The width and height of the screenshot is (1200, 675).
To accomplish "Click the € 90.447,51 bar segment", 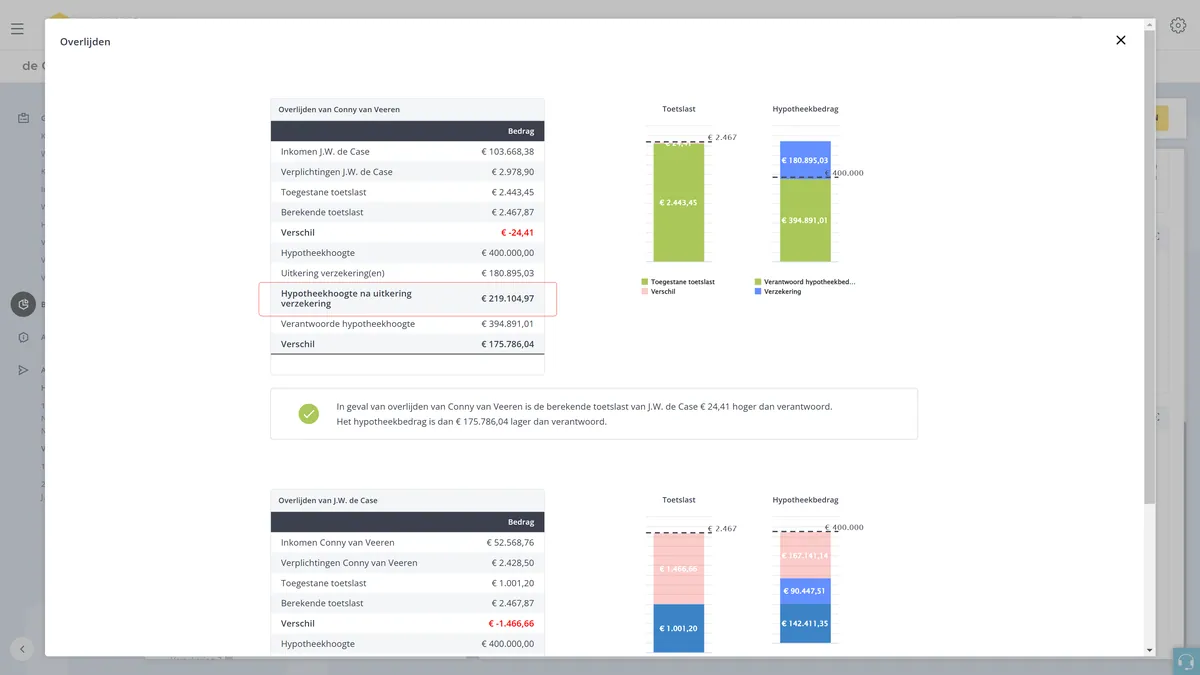I will coord(805,590).
